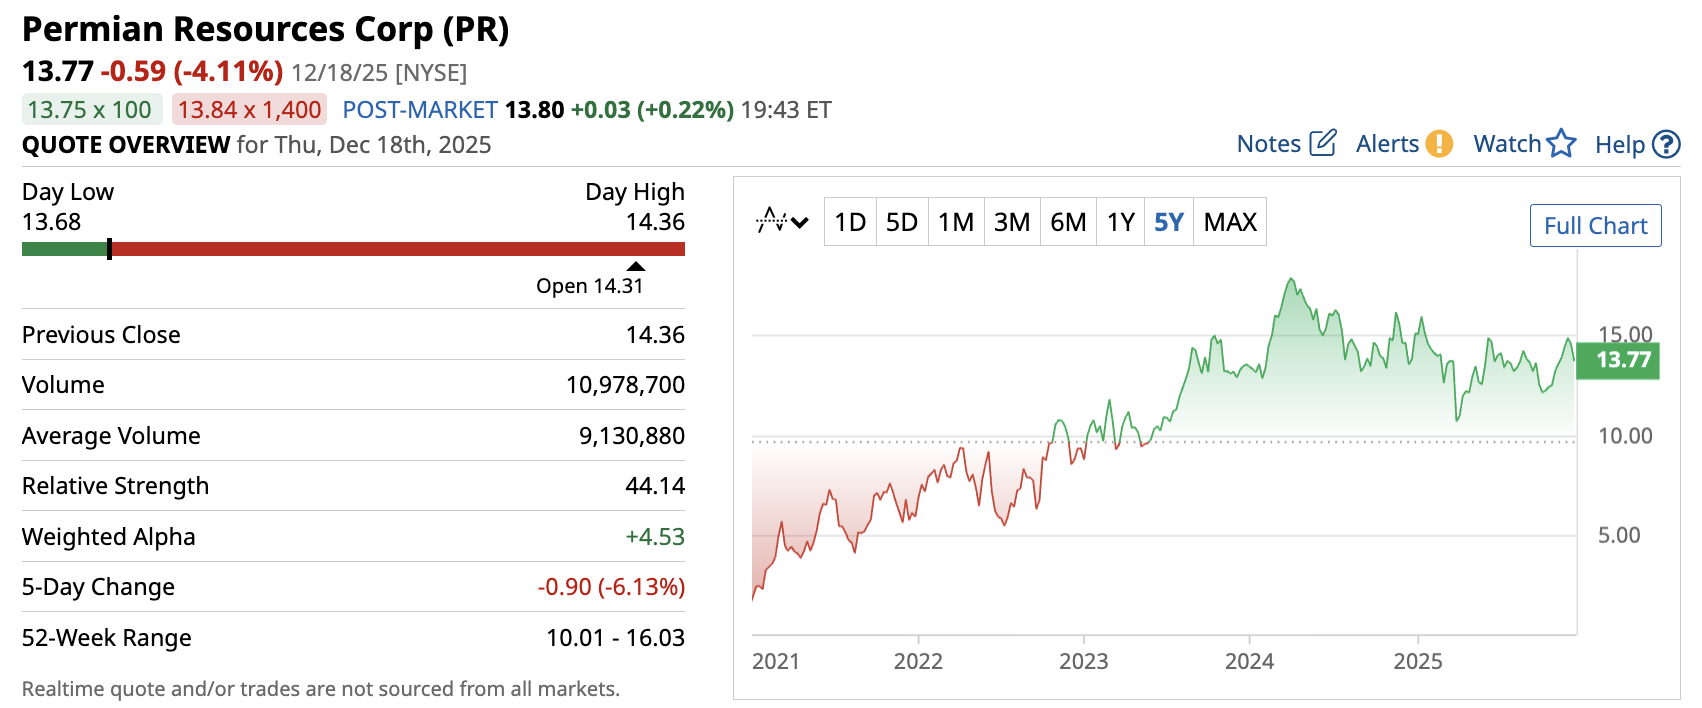1702x708 pixels.
Task: Click the Alerts exclamation icon
Action: point(1439,144)
